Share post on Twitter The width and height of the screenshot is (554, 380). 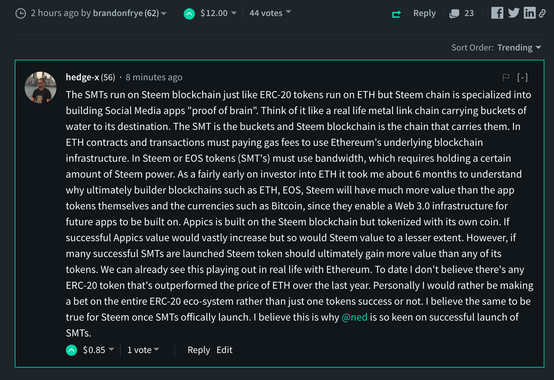tap(514, 13)
